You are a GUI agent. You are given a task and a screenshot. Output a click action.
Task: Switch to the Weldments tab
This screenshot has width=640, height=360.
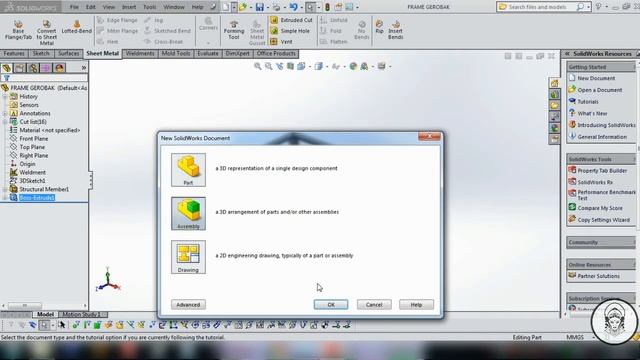coord(140,53)
